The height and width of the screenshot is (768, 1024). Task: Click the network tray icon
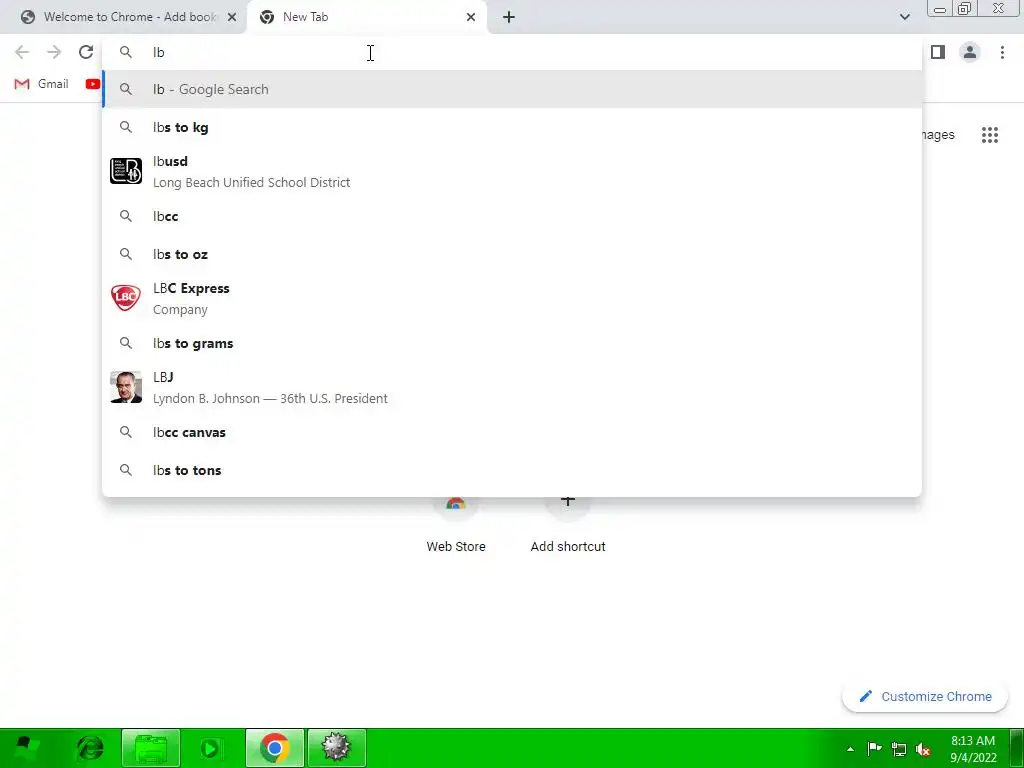pyautogui.click(x=899, y=749)
